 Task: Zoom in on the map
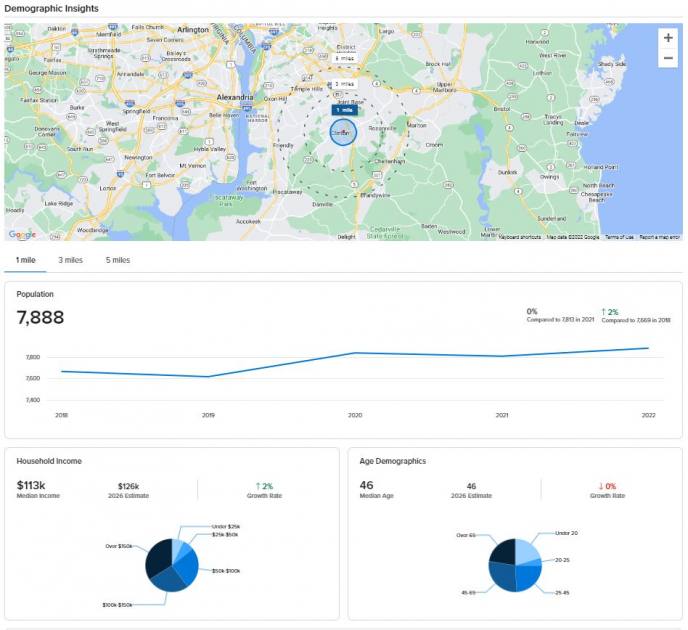667,38
